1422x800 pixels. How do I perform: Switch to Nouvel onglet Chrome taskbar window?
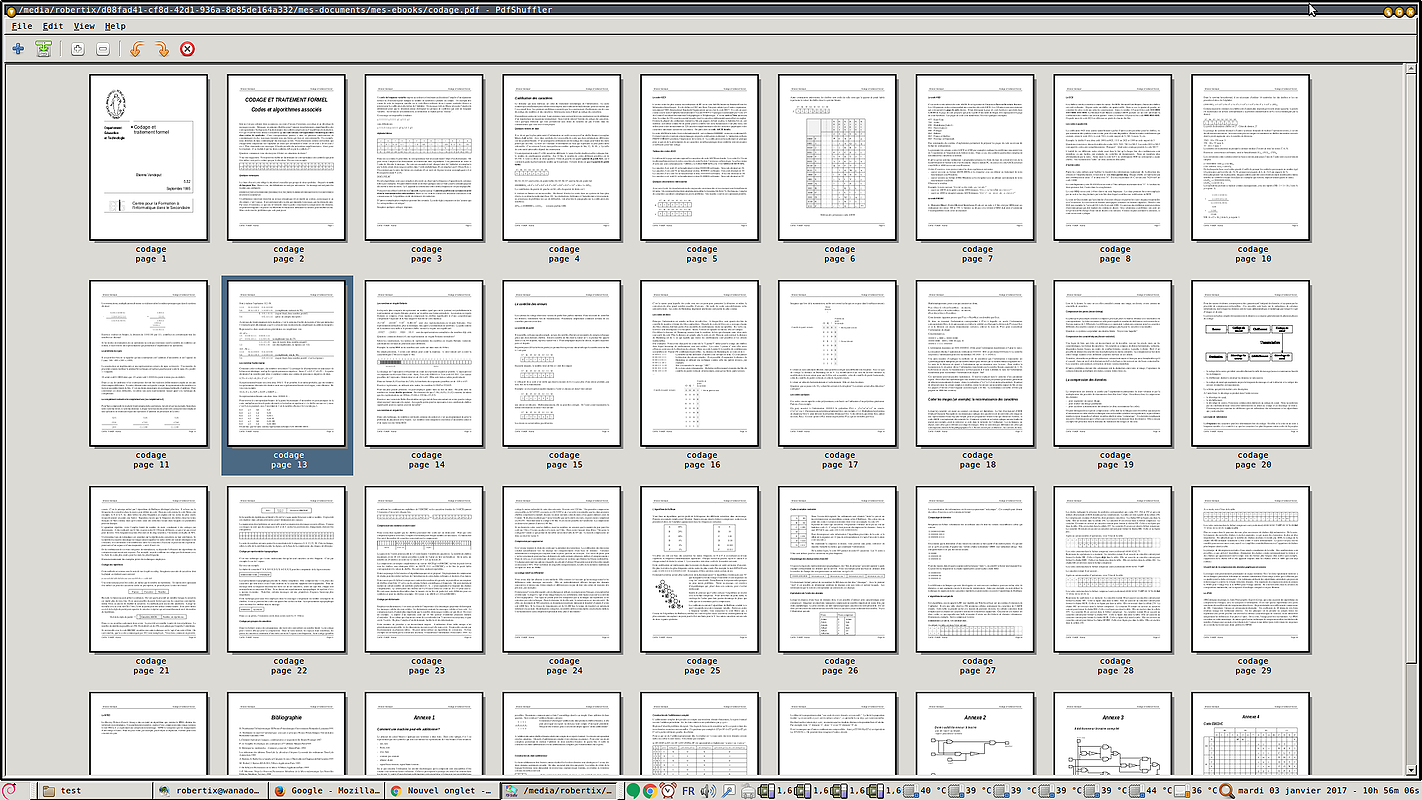click(x=443, y=790)
